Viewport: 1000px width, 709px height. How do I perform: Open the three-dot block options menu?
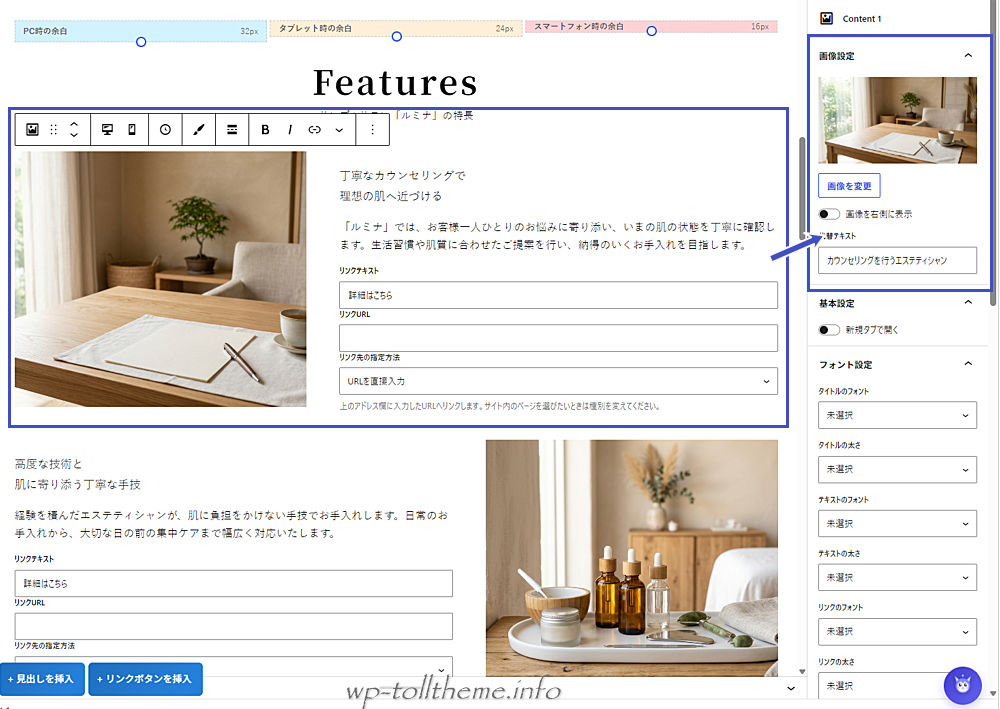(x=372, y=129)
